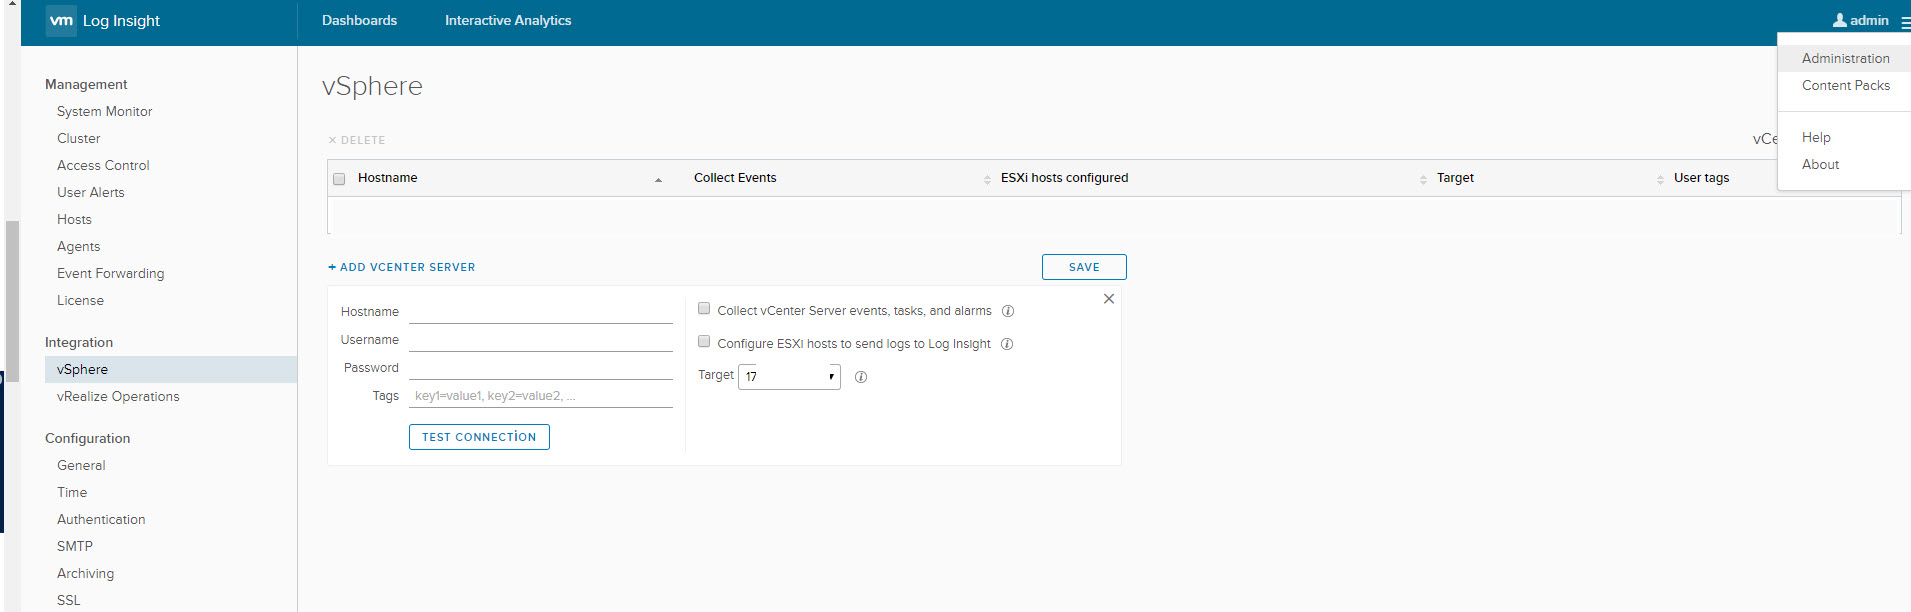This screenshot has width=1911, height=612.
Task: Click the Save button
Action: (1084, 267)
